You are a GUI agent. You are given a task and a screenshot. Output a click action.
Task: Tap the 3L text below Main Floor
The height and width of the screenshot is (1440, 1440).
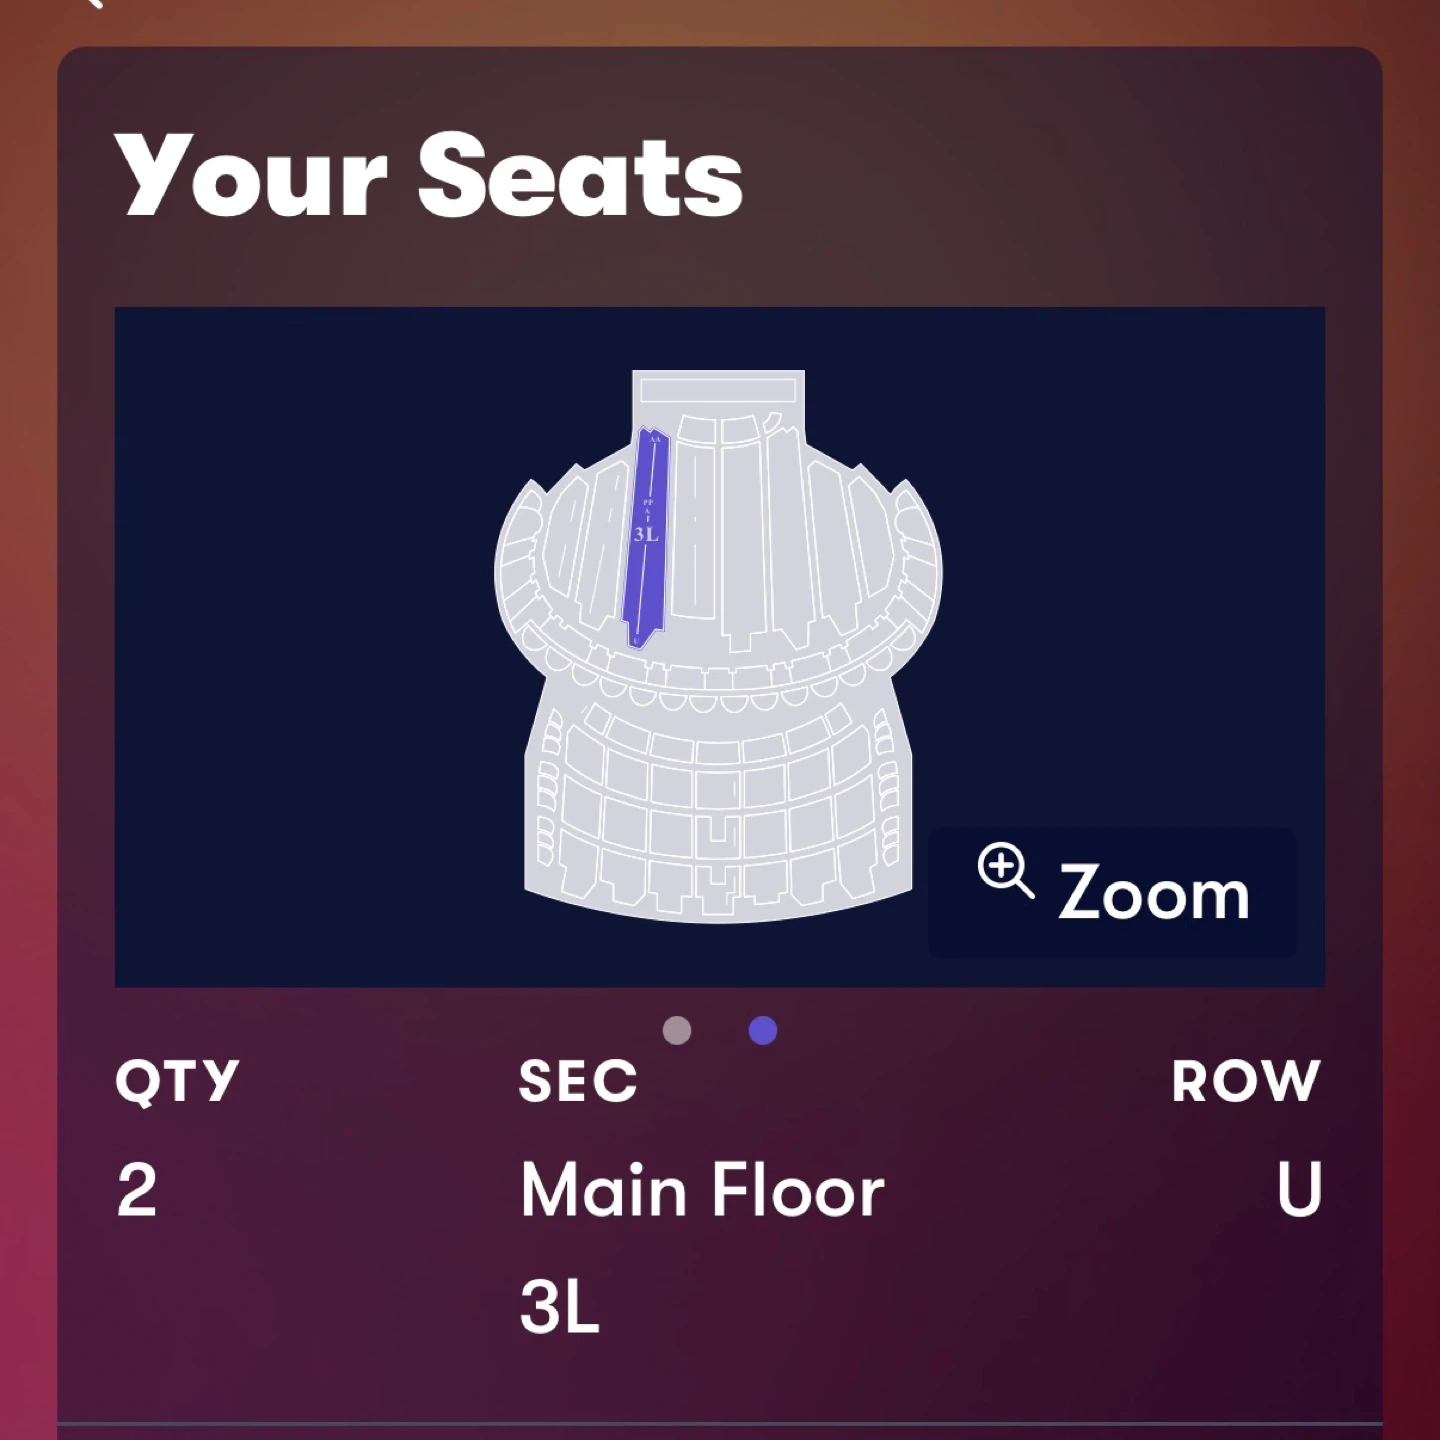560,1306
